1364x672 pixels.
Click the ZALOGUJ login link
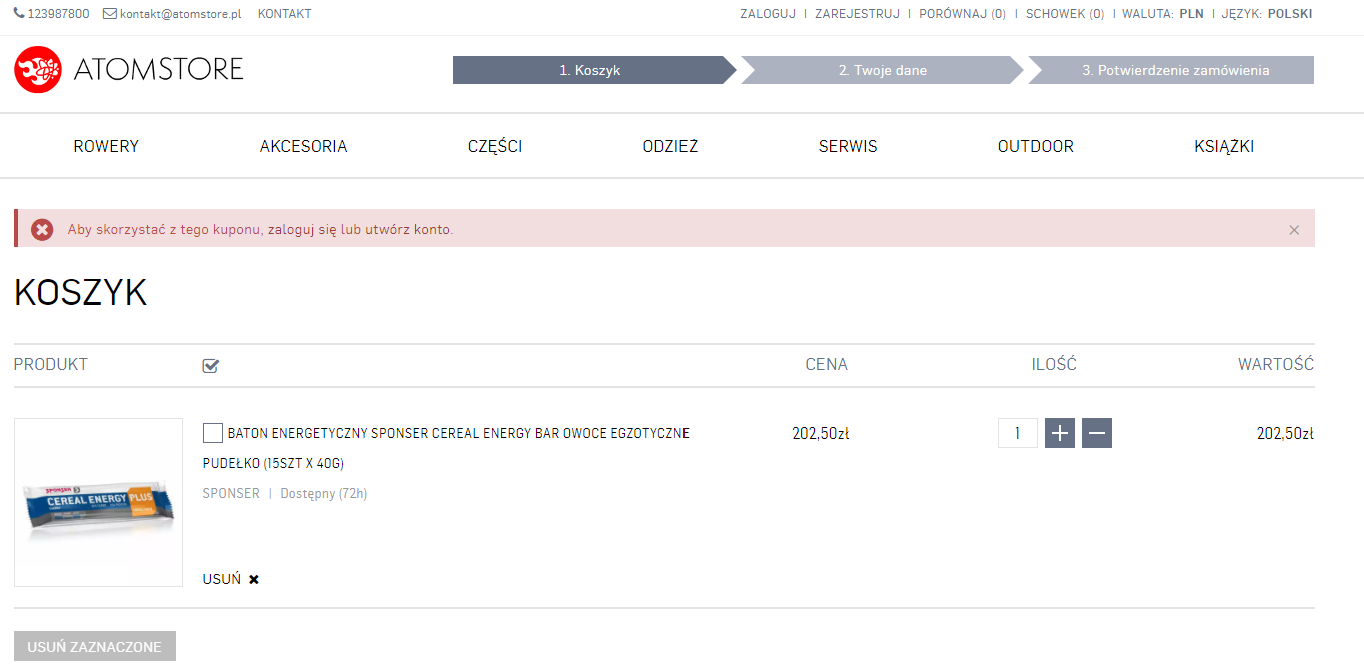click(x=768, y=14)
